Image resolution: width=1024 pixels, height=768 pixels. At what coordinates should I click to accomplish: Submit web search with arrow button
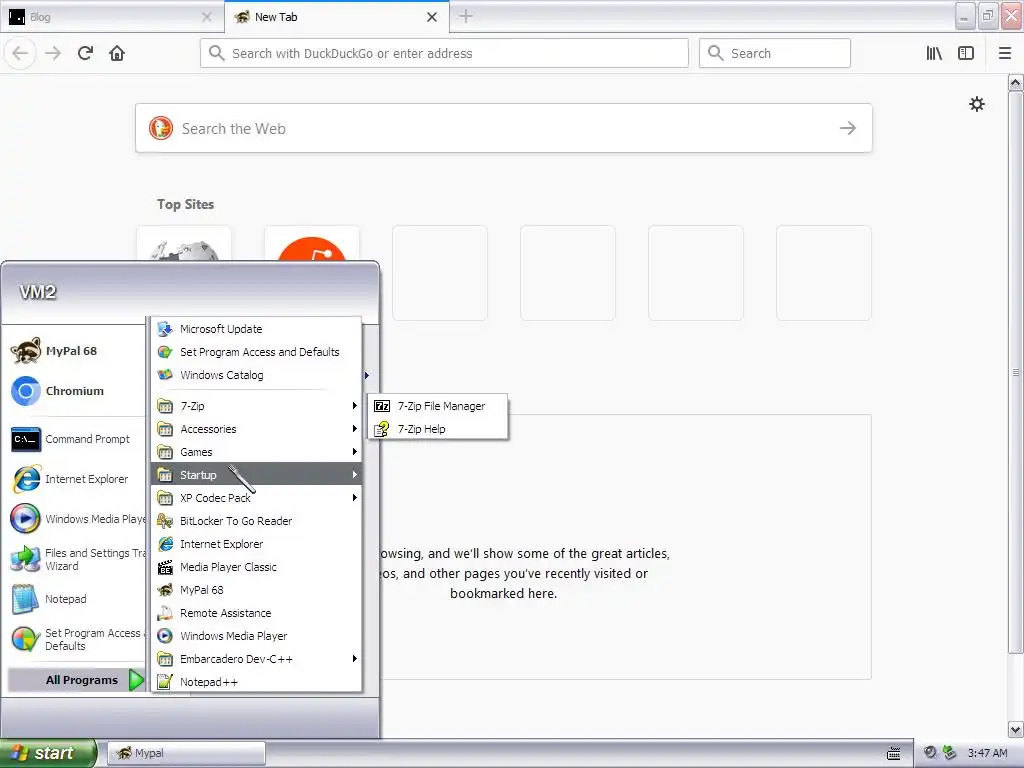pyautogui.click(x=847, y=128)
